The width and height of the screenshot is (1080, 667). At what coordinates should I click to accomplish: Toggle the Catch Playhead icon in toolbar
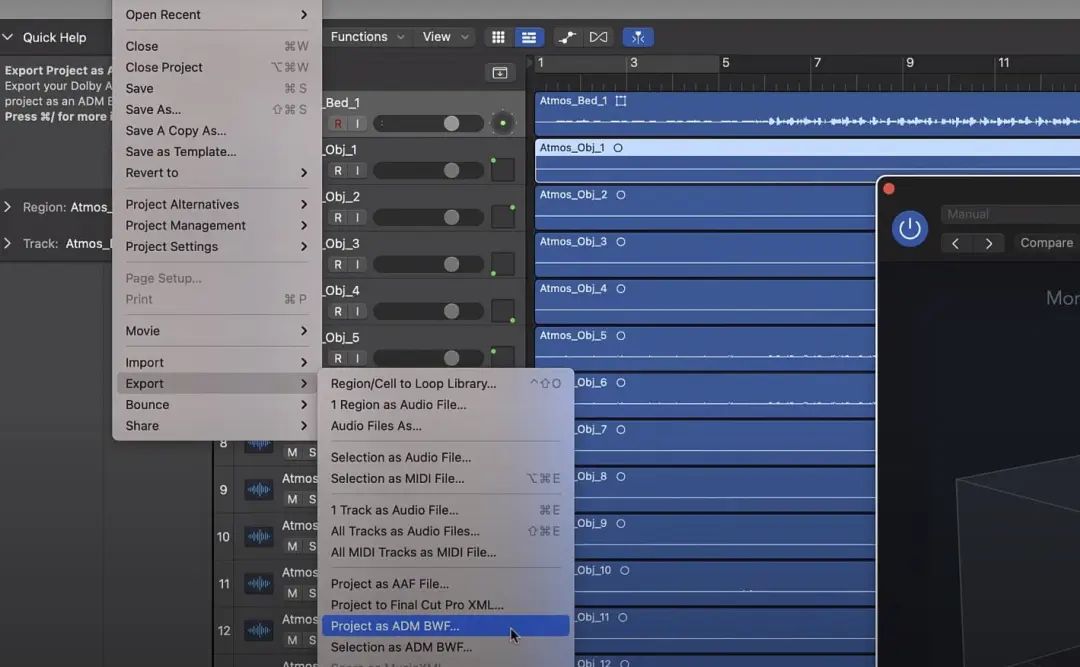coord(638,37)
